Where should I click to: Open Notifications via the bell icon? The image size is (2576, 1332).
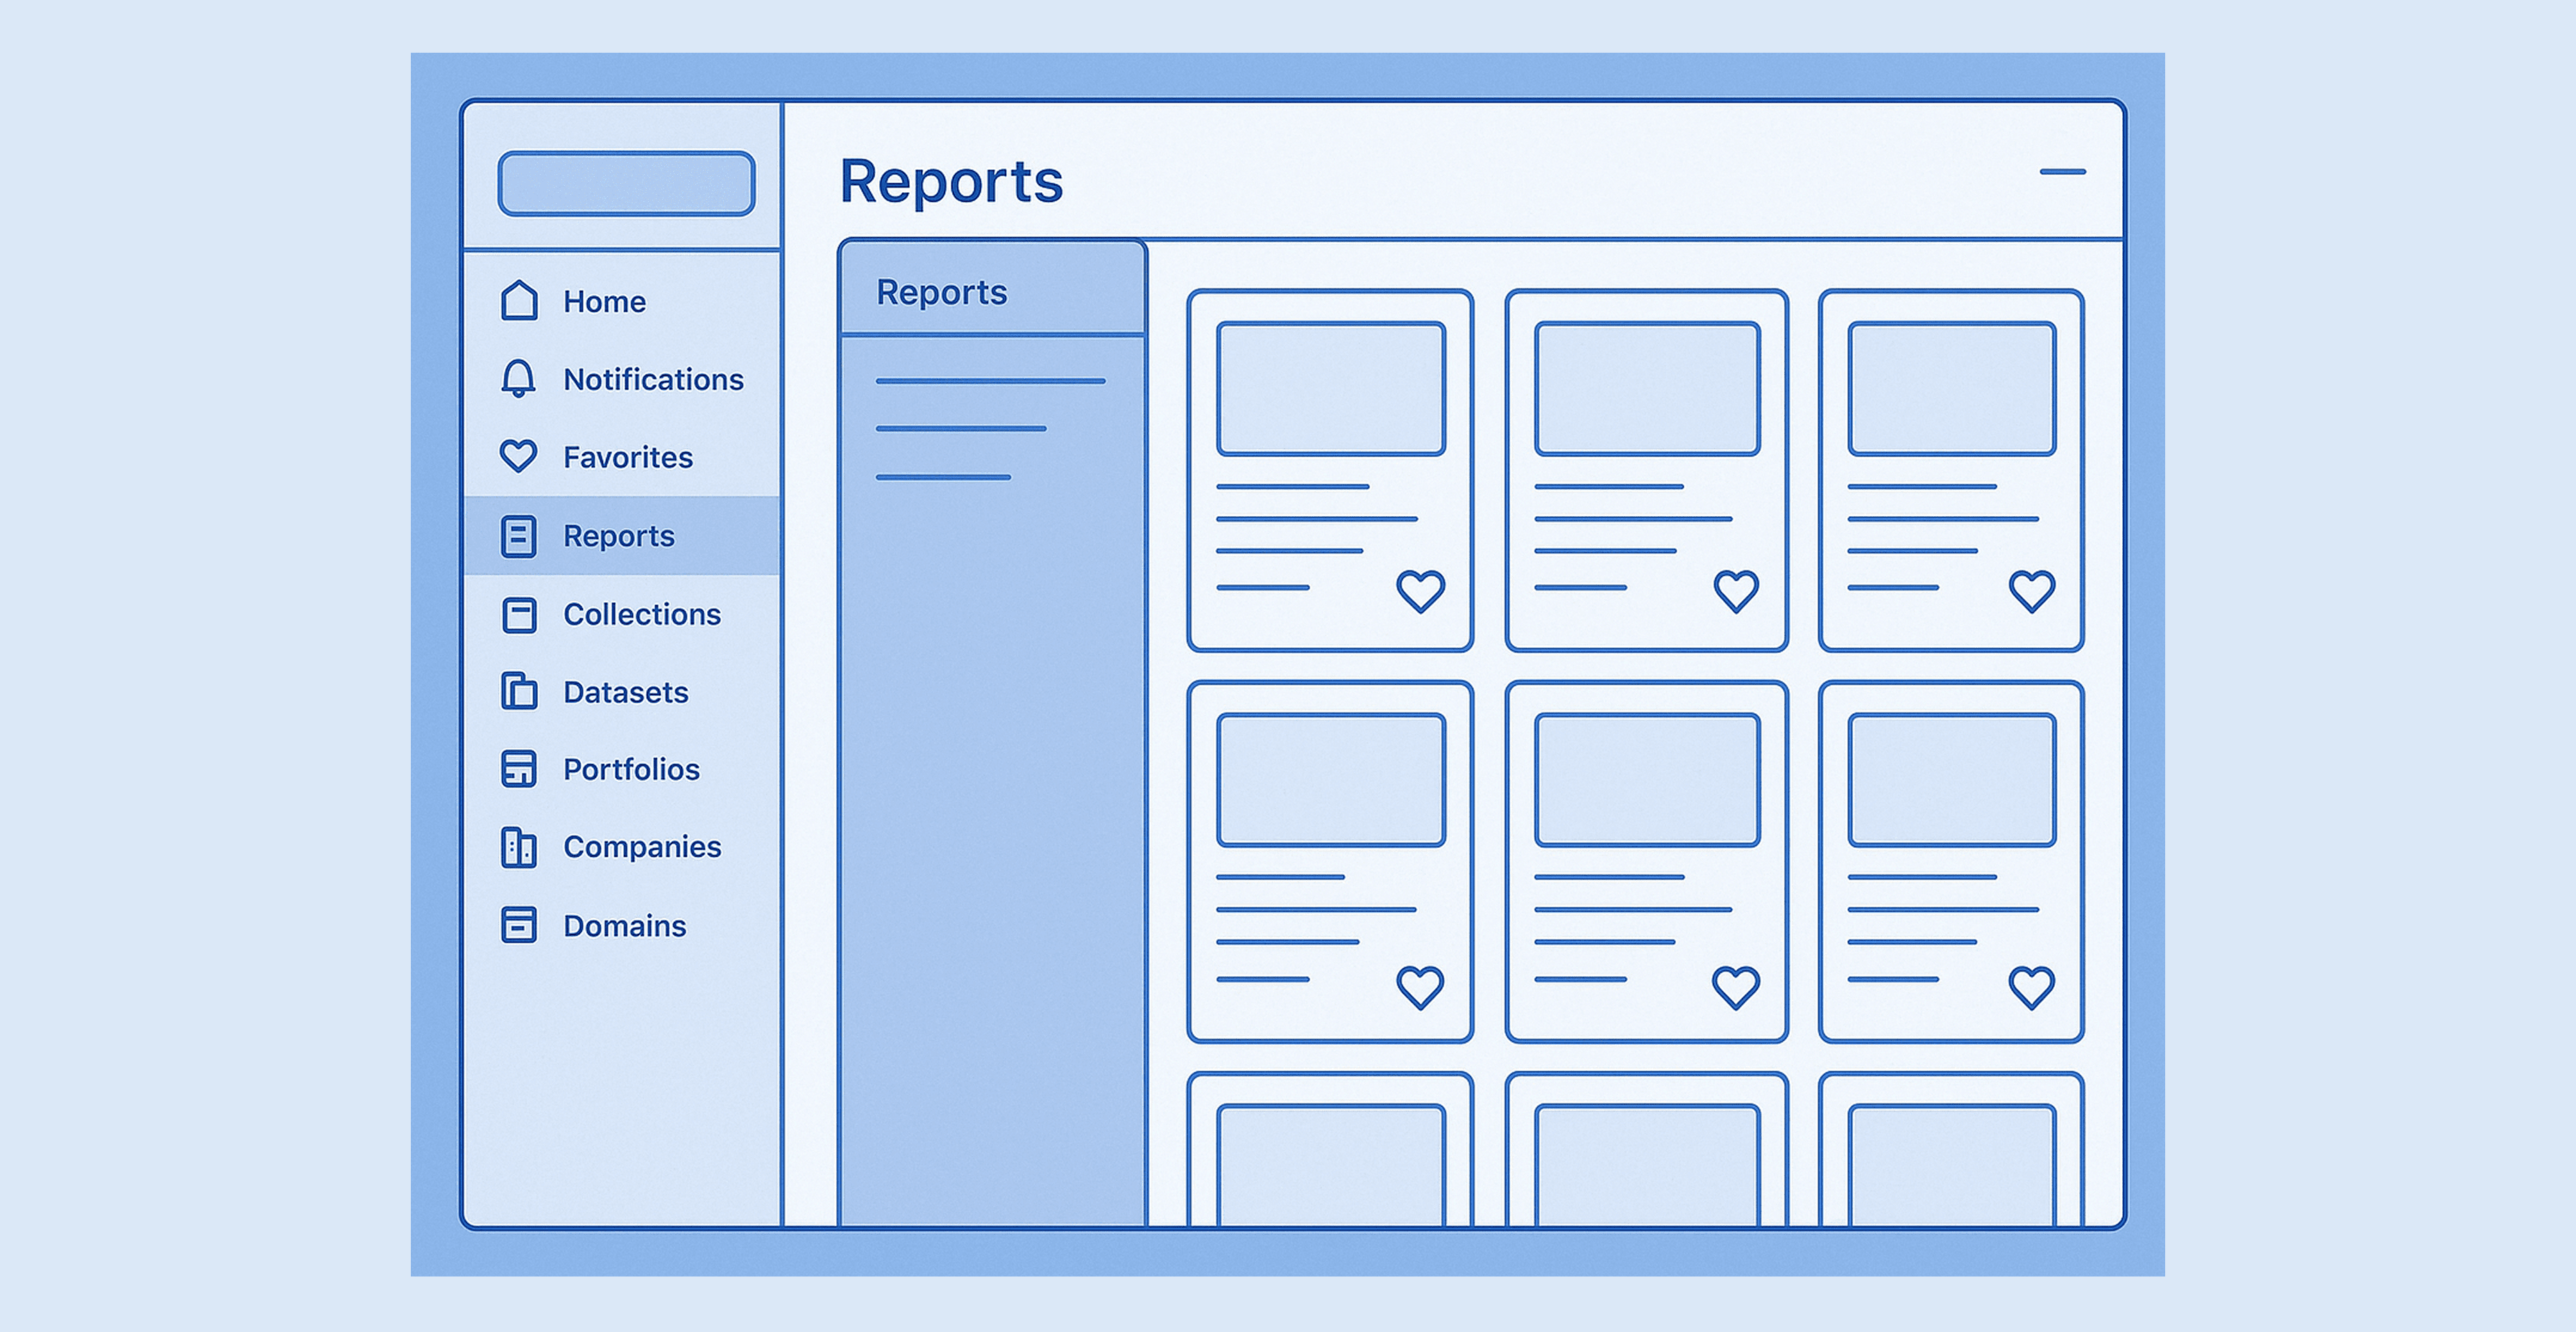[x=518, y=379]
